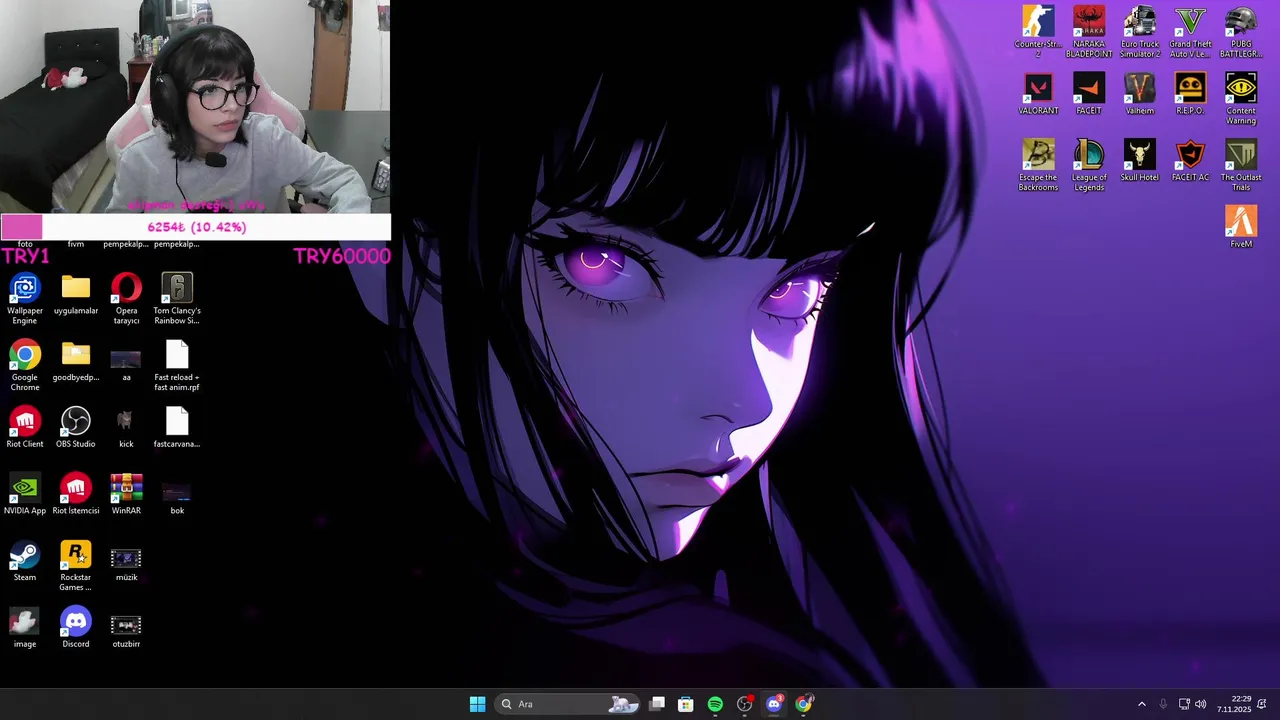Select the R.E.P.O. game shortcut
Image resolution: width=1280 pixels, height=720 pixels.
click(x=1190, y=95)
